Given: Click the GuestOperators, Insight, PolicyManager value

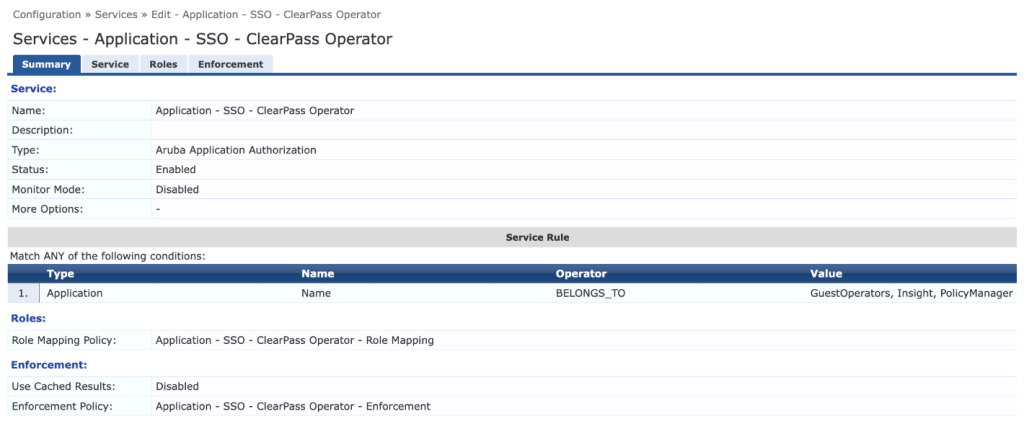Looking at the screenshot, I should [x=908, y=294].
